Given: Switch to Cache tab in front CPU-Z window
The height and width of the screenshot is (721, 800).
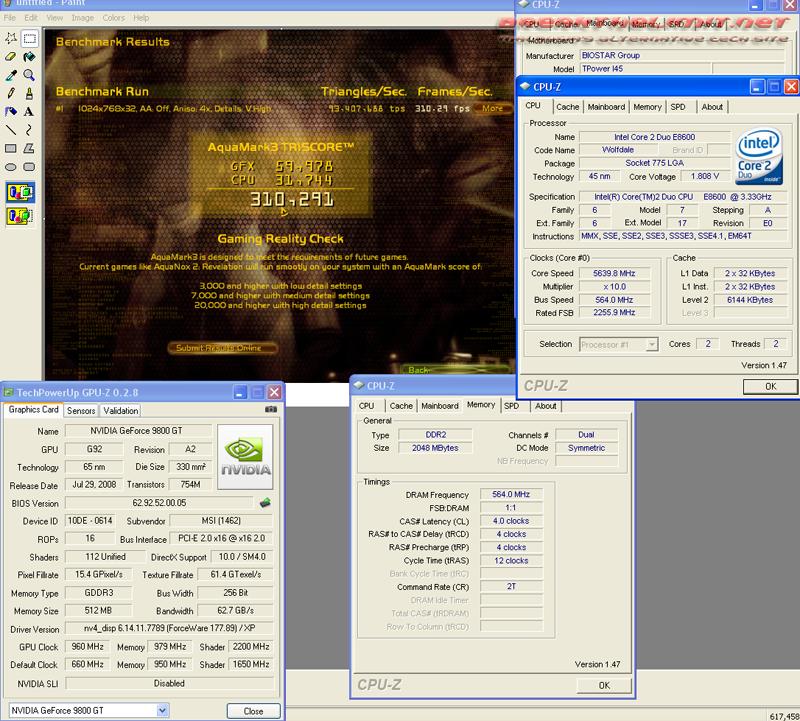Looking at the screenshot, I should 567,107.
